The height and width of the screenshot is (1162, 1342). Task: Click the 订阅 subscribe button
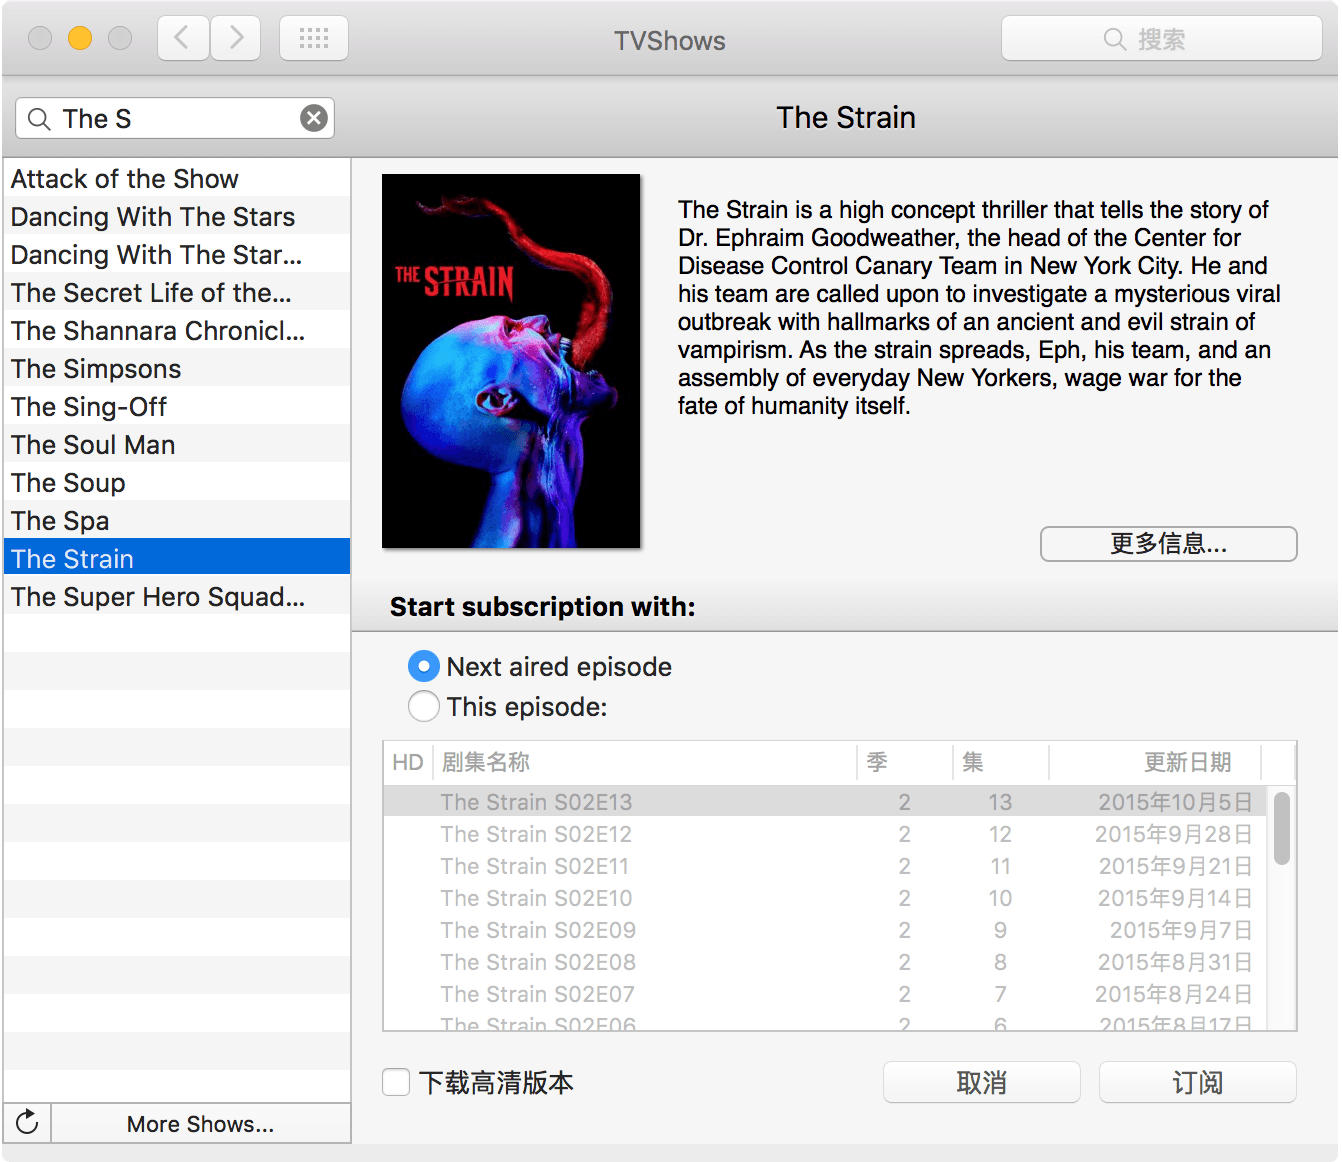click(x=1198, y=1082)
